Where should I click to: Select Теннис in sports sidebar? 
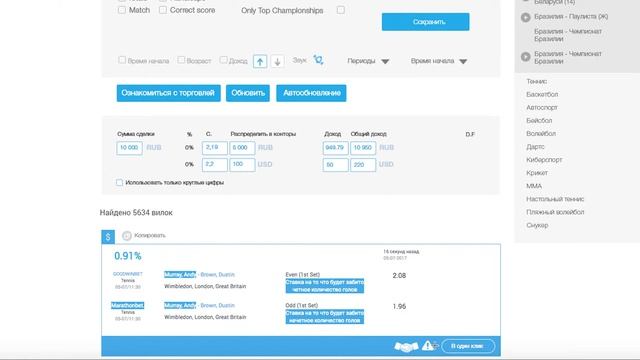tap(537, 81)
